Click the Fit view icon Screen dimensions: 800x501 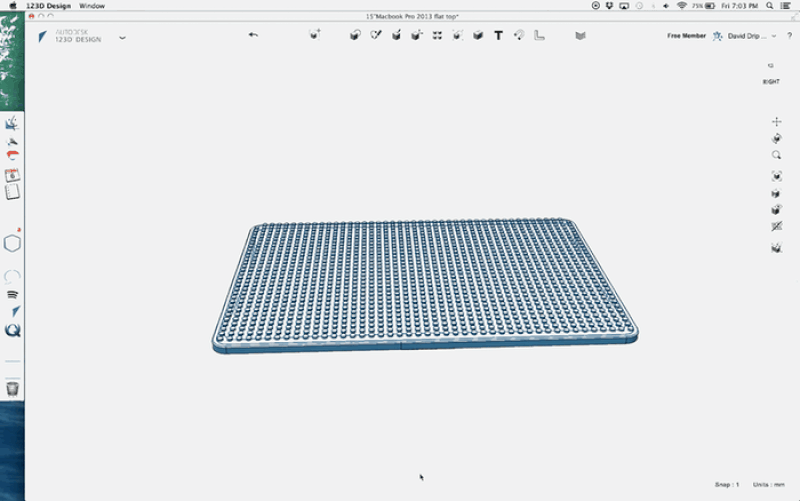tap(777, 176)
